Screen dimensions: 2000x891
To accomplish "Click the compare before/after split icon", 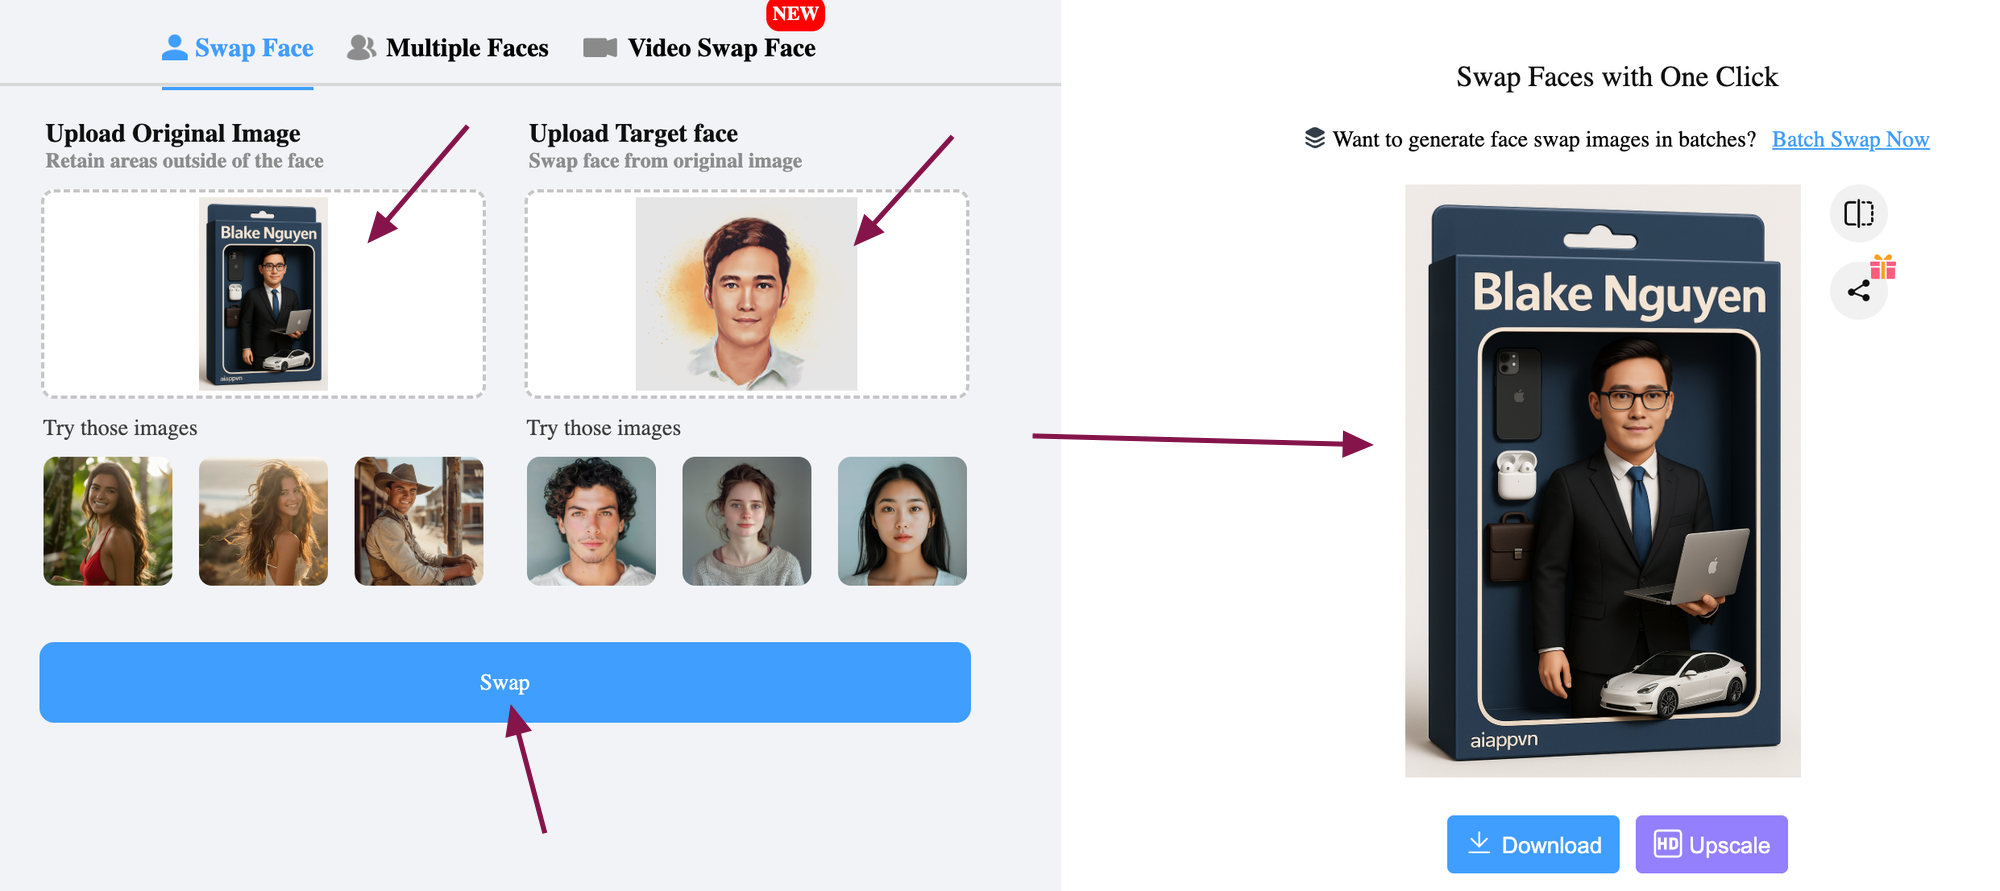I will (1858, 213).
